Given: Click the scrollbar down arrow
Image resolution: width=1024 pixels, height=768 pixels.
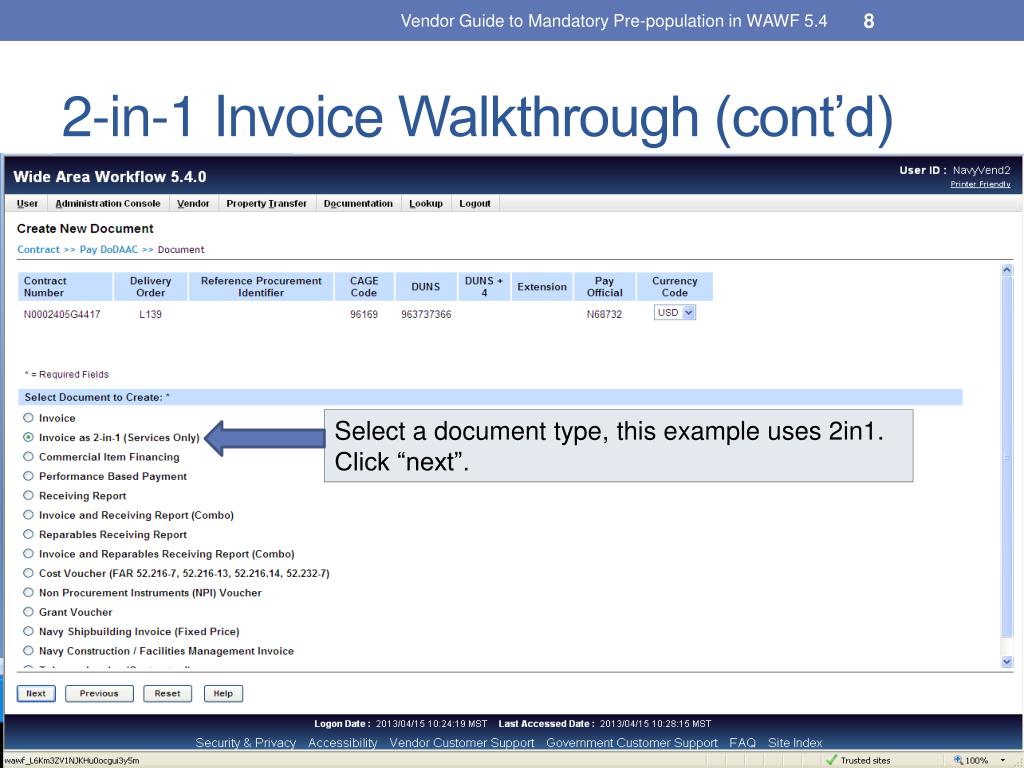Looking at the screenshot, I should click(1007, 662).
